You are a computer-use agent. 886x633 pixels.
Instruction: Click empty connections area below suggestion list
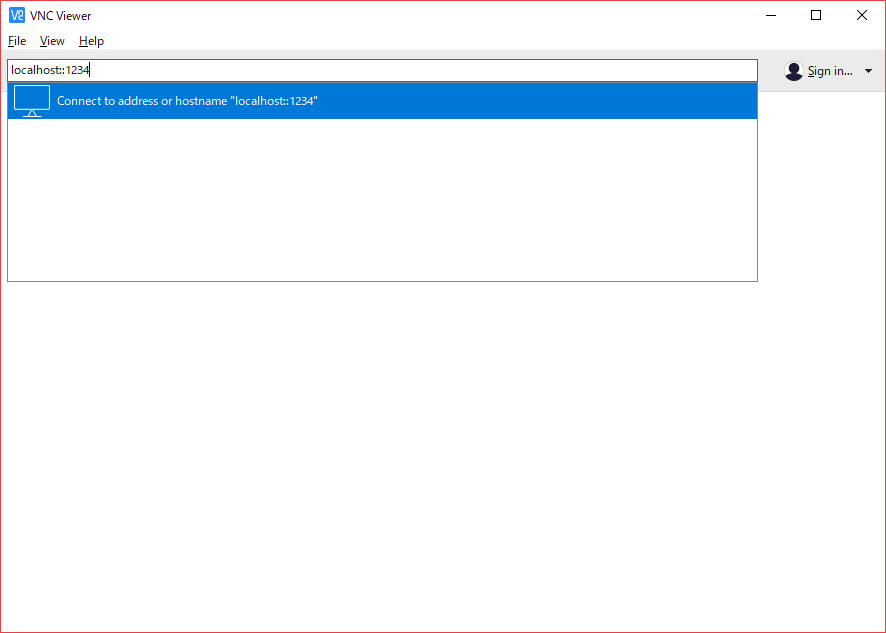[x=440, y=450]
